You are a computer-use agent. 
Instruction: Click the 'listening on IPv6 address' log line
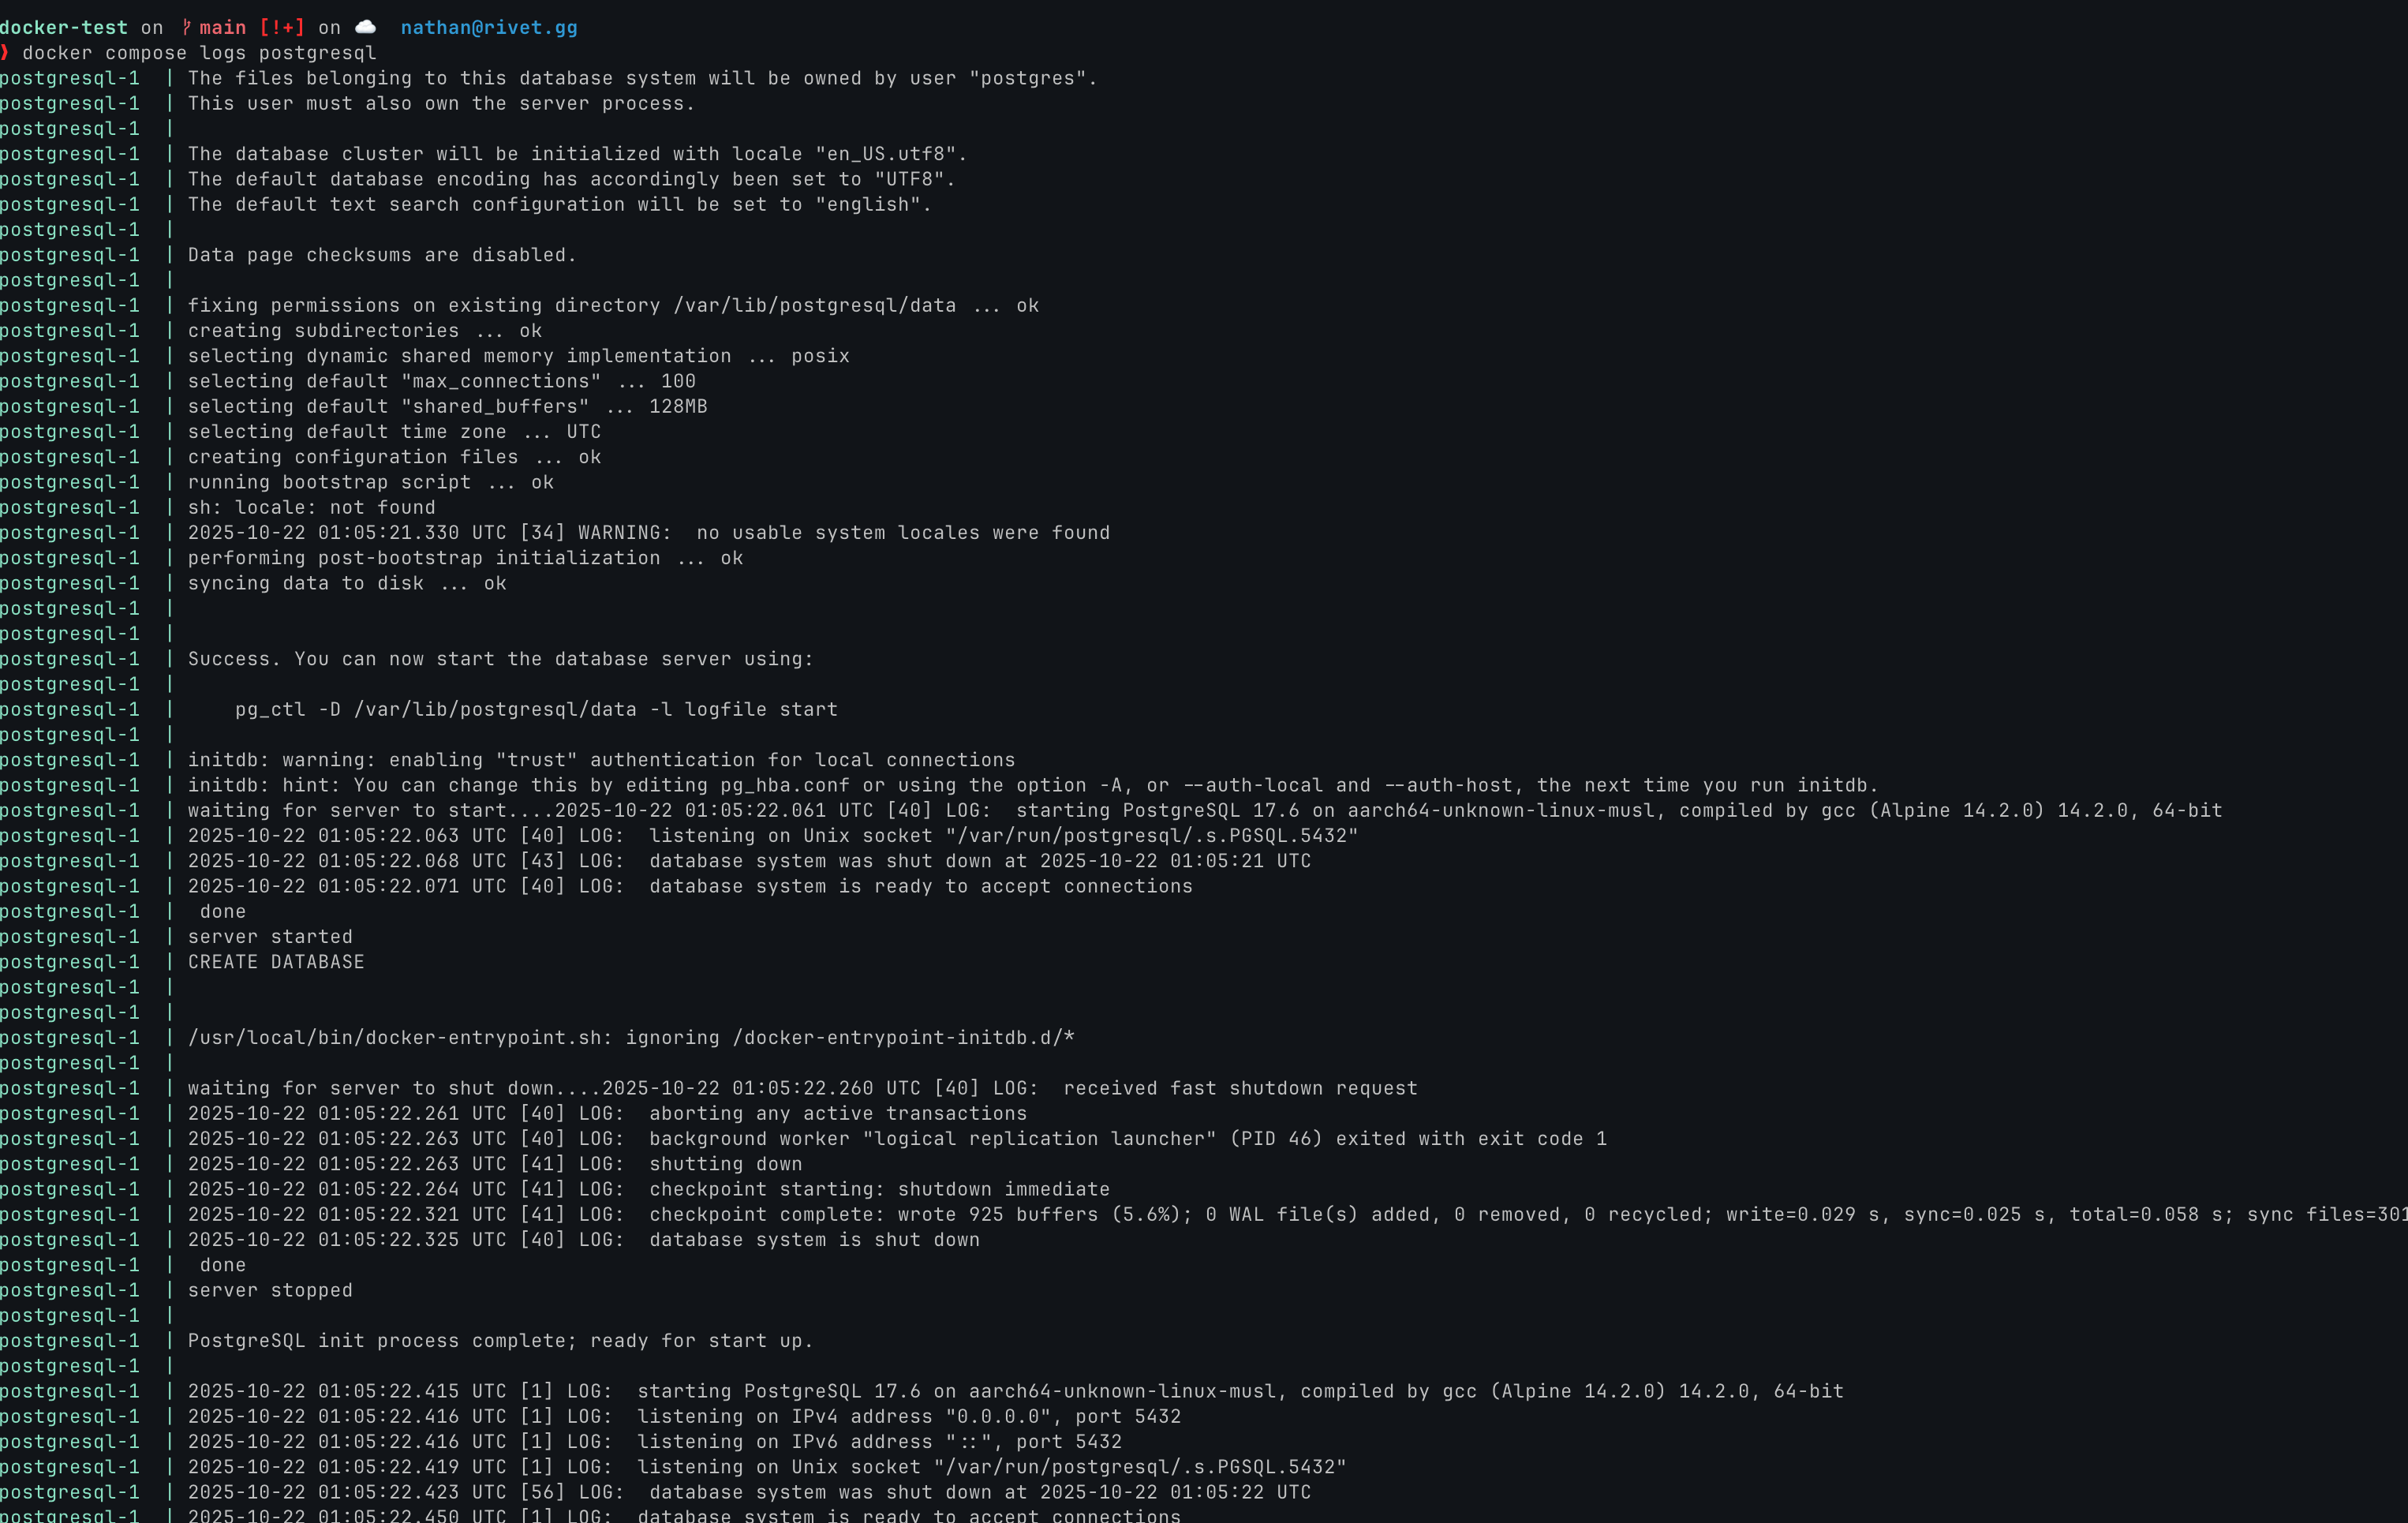878,1441
